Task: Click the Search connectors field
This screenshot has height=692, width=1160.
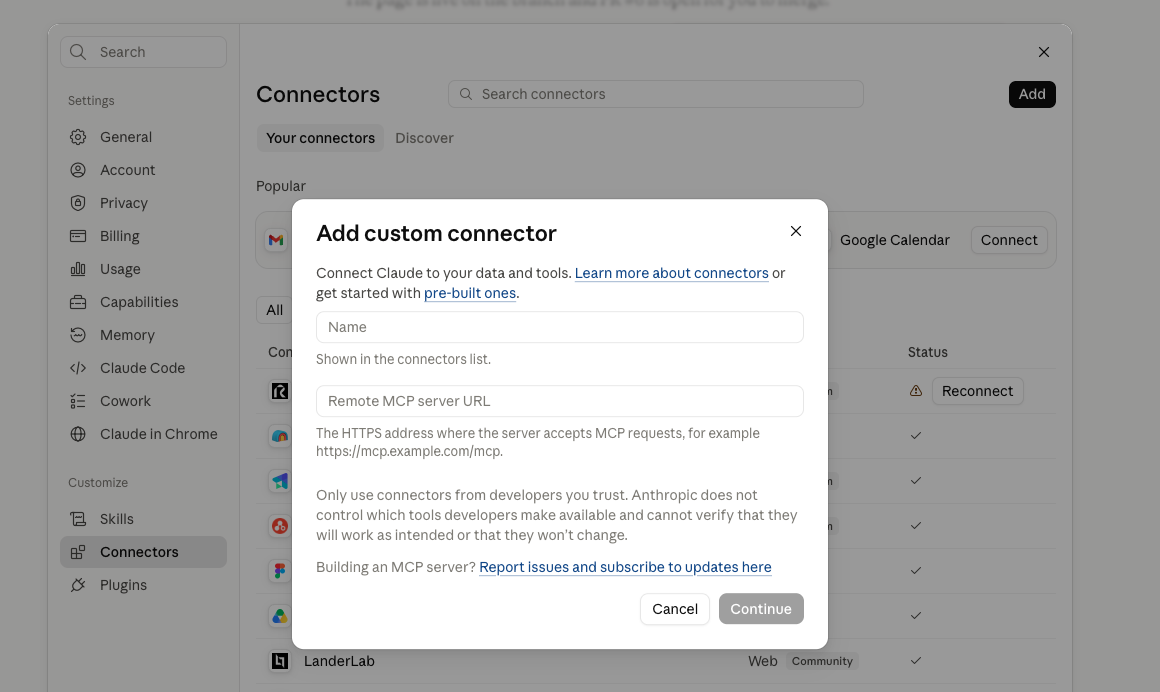Action: pos(655,94)
